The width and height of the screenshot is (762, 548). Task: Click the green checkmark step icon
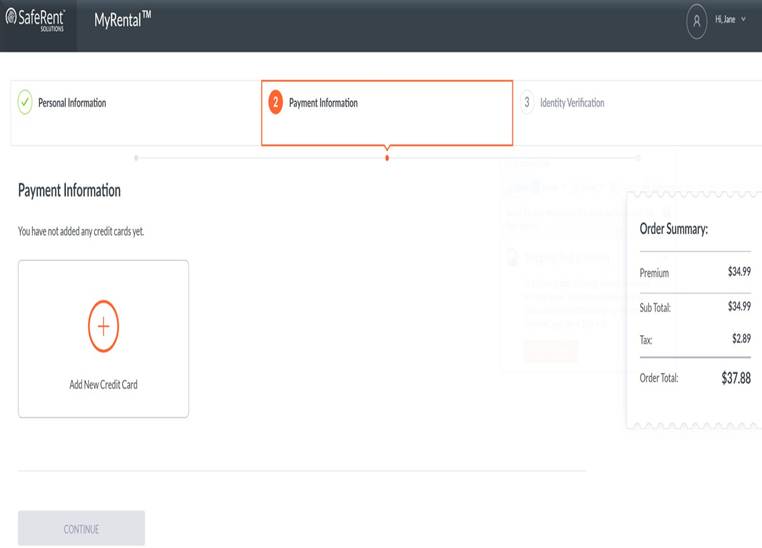coord(25,103)
